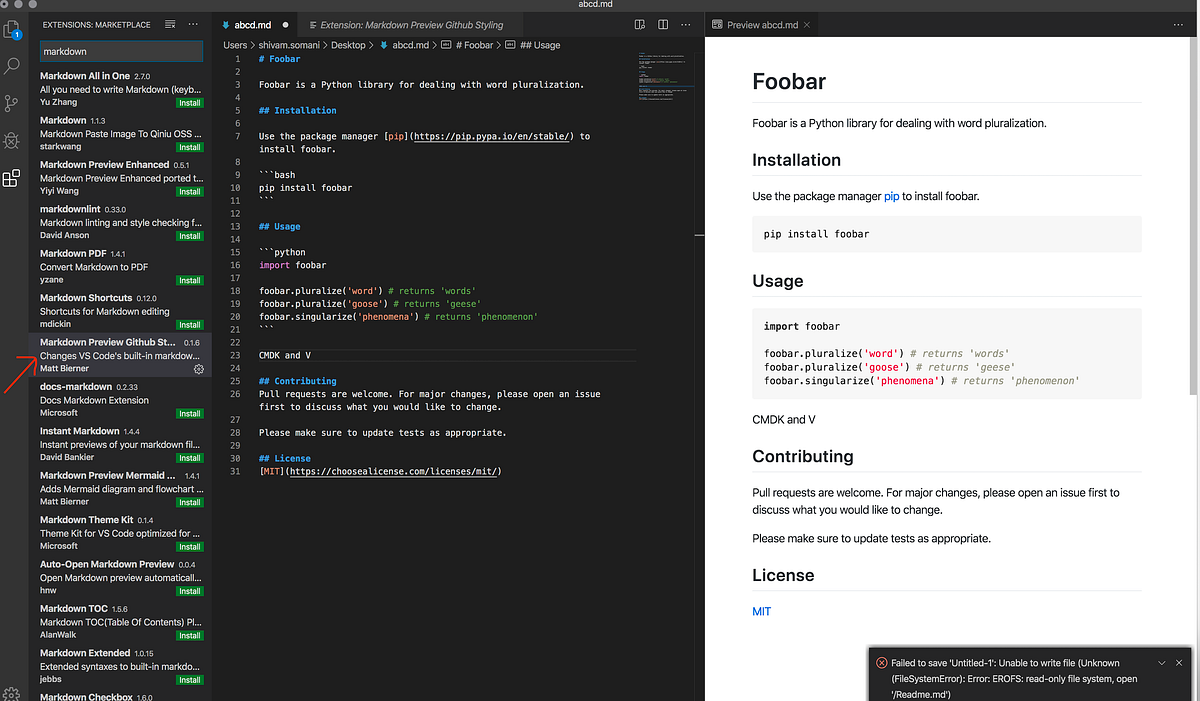The height and width of the screenshot is (701, 1200).
Task: Click author name Matt Bierner under Github Styling
Action: pos(64,369)
